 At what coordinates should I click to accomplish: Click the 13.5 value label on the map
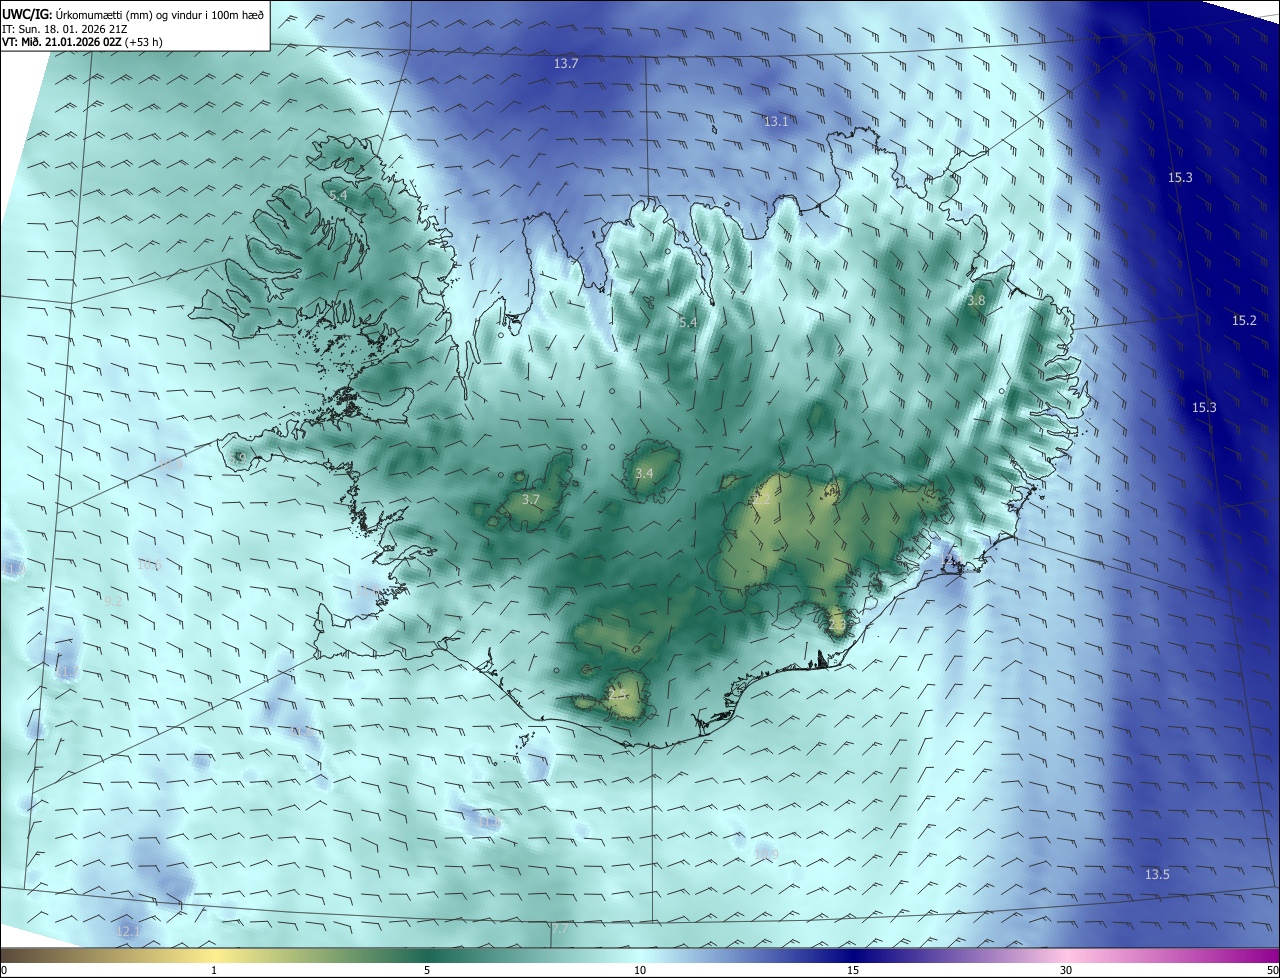click(x=1157, y=875)
